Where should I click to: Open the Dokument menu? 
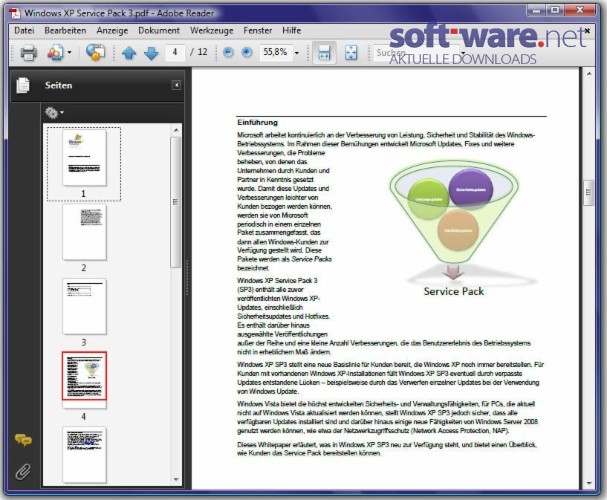coord(159,30)
